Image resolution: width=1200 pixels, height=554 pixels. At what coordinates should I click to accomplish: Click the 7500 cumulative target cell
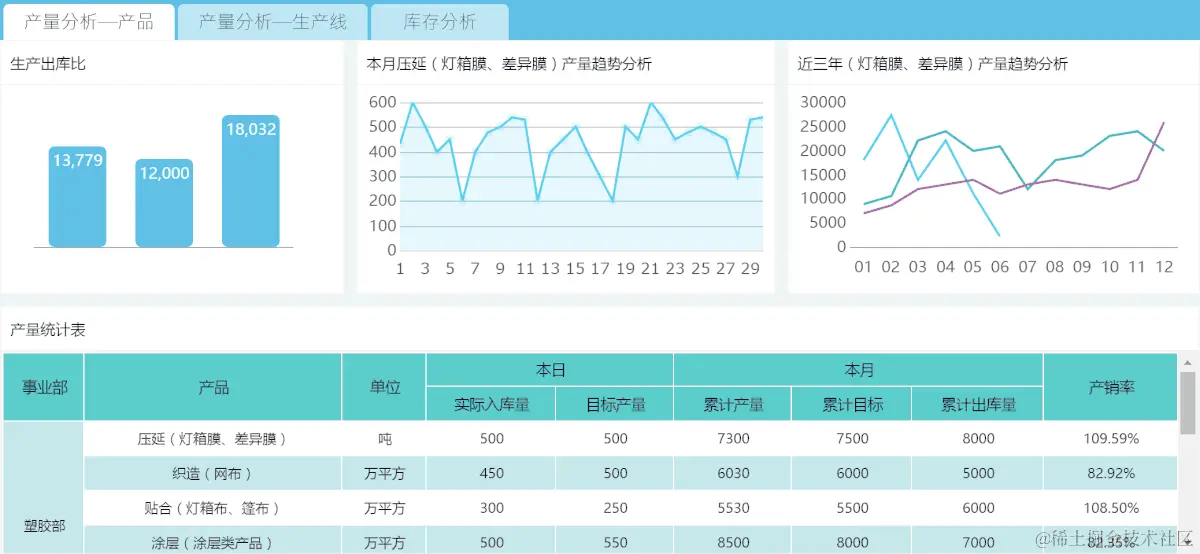tap(852, 439)
